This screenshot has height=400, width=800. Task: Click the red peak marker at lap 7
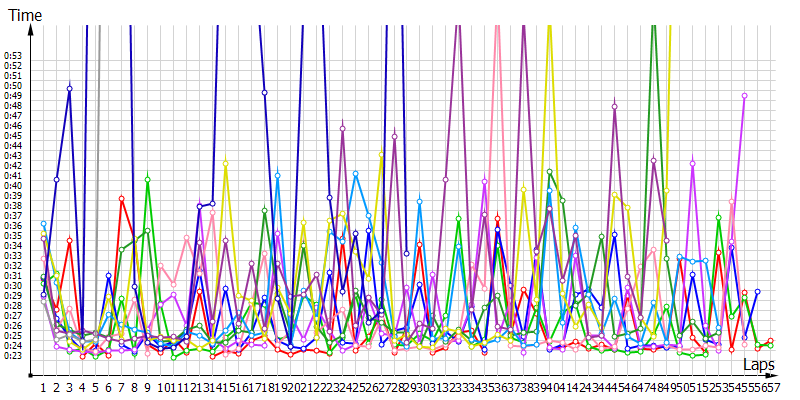(121, 198)
